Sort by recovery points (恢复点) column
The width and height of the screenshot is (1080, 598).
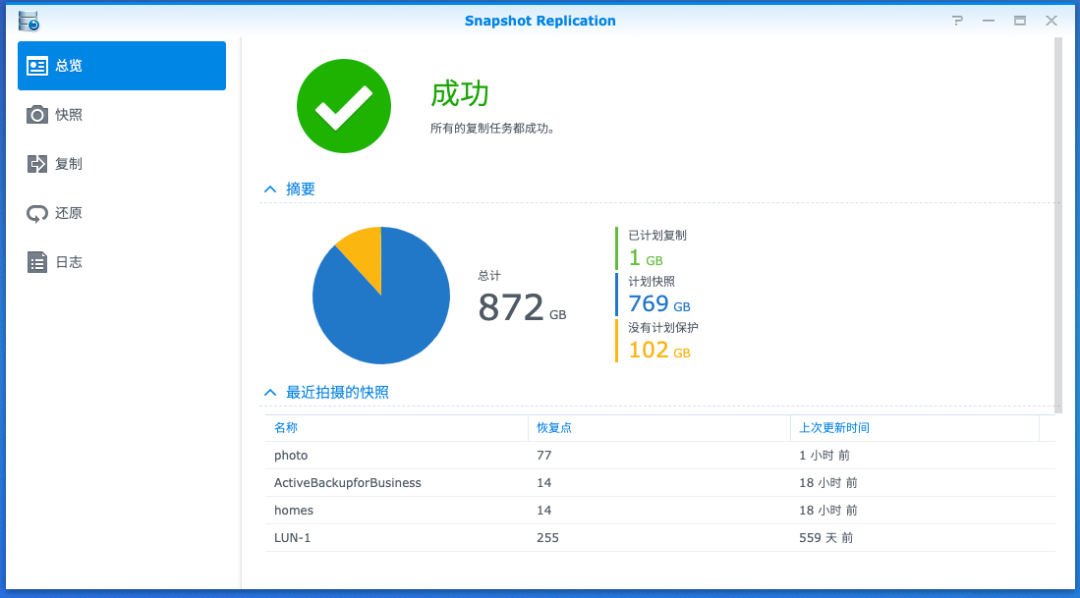554,428
